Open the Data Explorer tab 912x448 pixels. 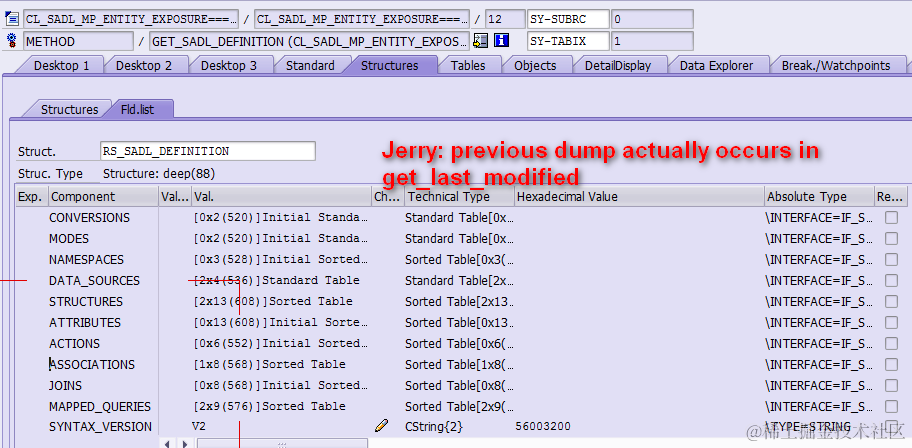(x=717, y=65)
